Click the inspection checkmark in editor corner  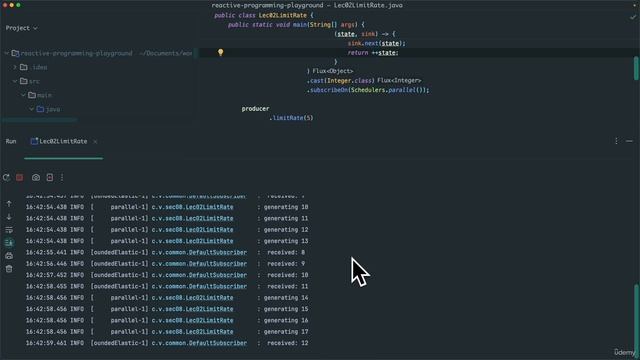pyautogui.click(x=633, y=17)
